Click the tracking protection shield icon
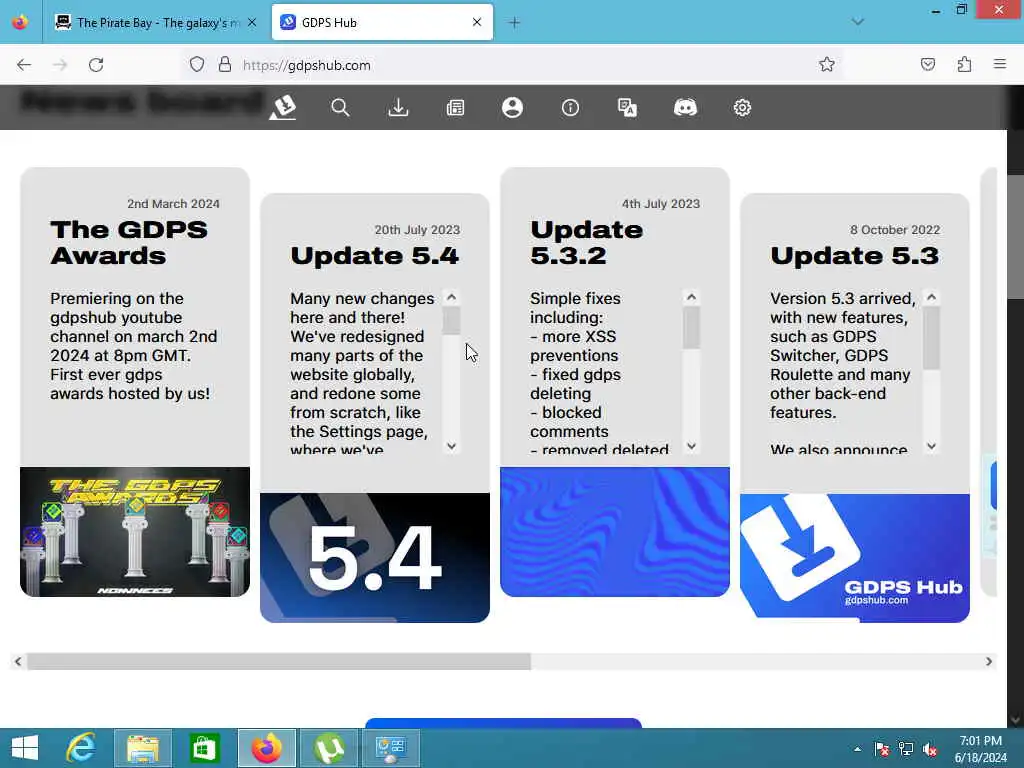Screen dimensions: 1024x768 tap(197, 65)
